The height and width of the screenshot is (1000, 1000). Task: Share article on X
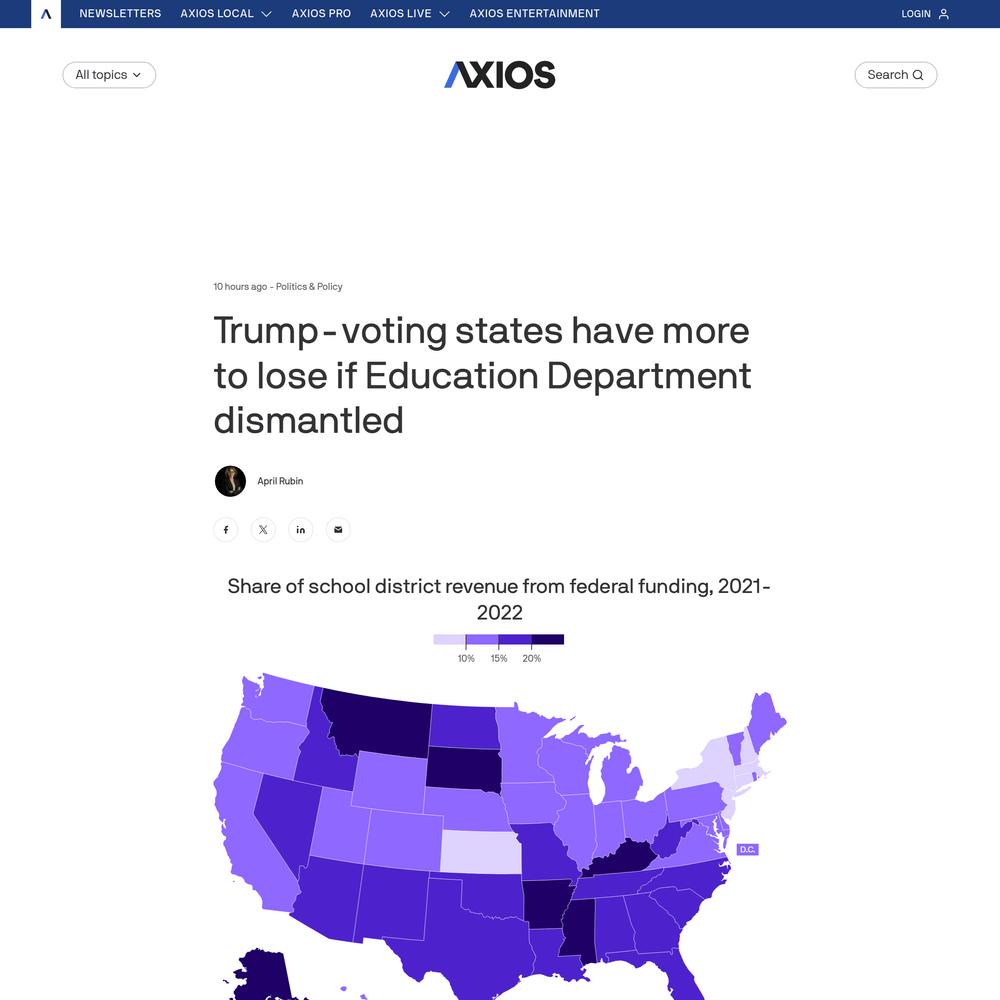tap(263, 529)
